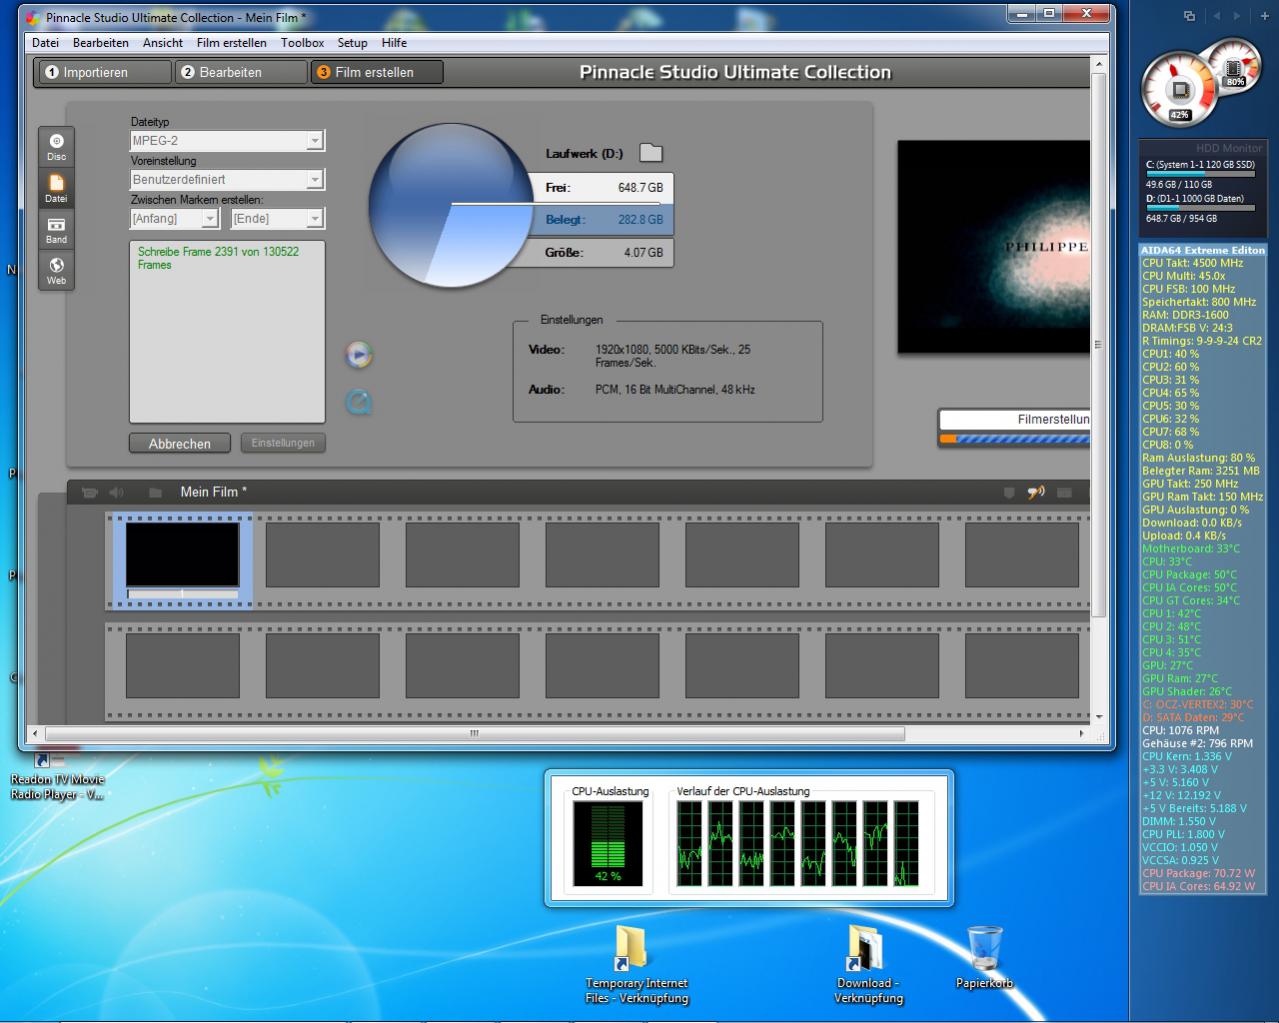Click the video preview showing PHILIPPE
Screen dimensions: 1279x1023
(x=993, y=247)
